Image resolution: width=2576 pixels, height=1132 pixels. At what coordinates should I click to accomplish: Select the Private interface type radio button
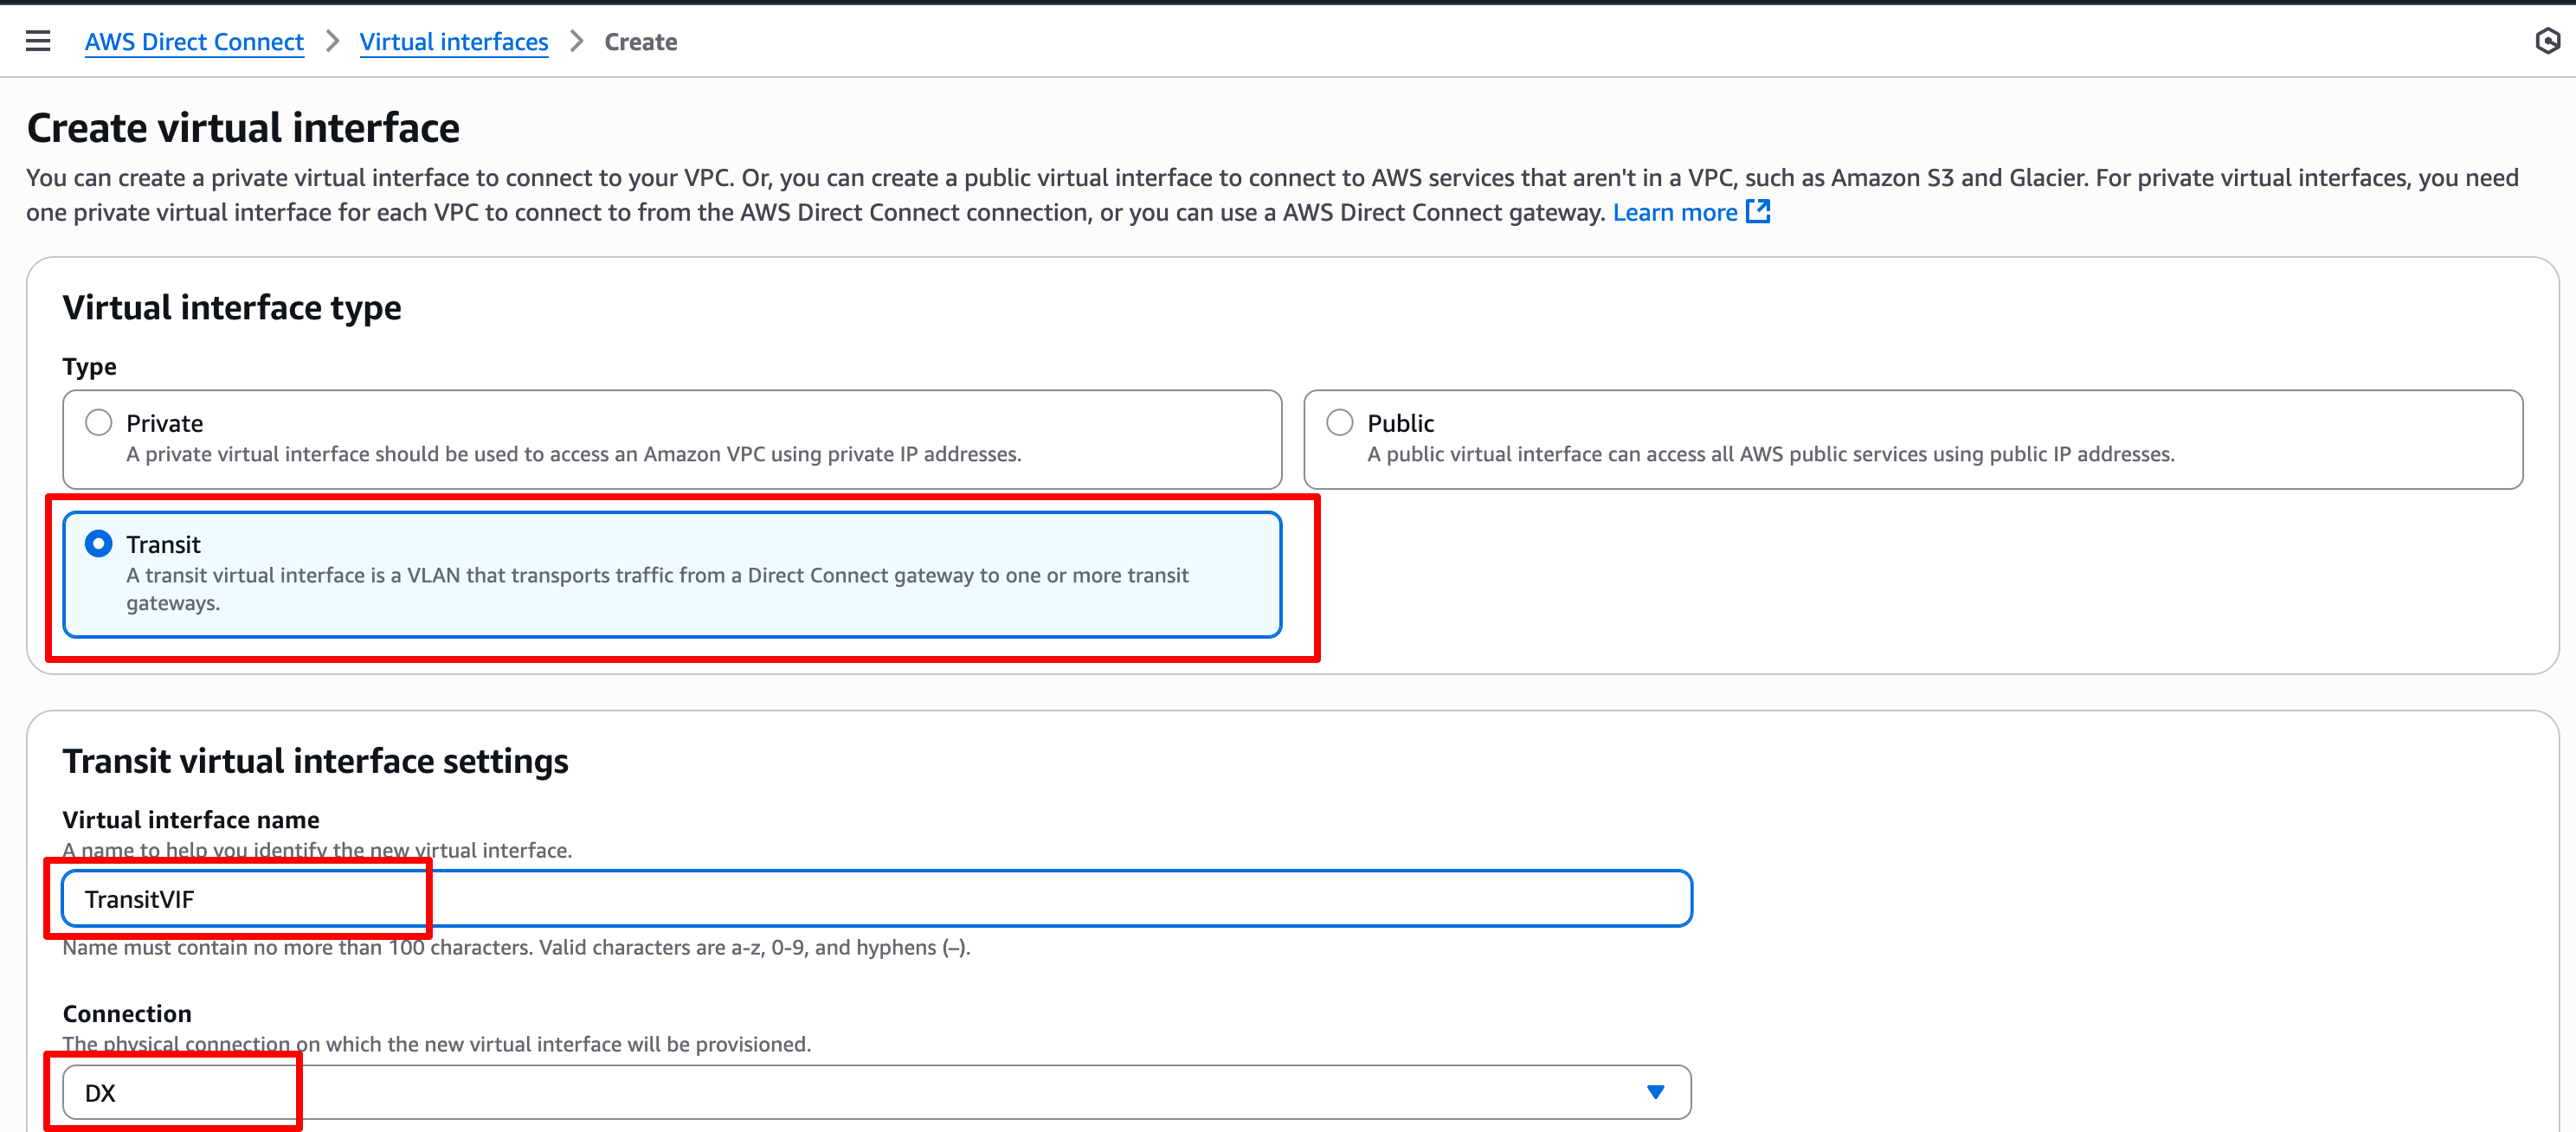98,423
